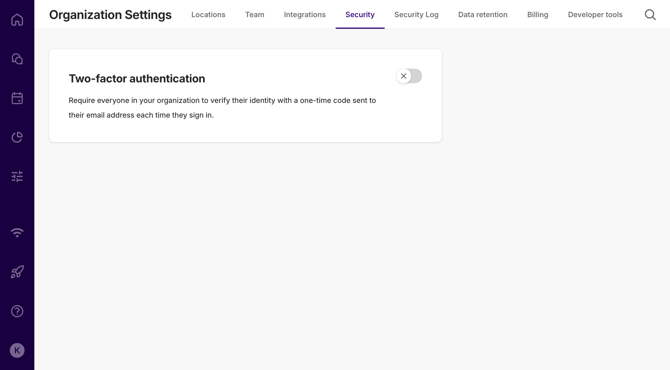Switch to the Locations tab

208,15
